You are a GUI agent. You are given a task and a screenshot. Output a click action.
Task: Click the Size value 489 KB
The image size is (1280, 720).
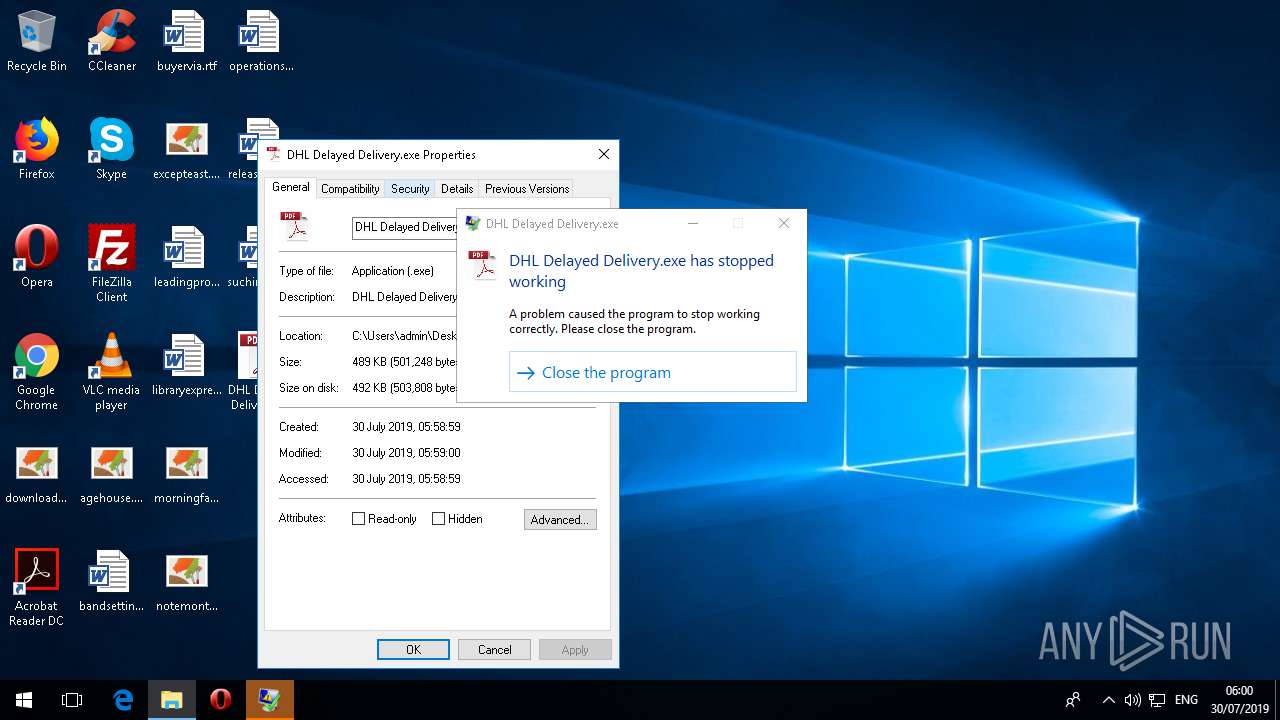tap(404, 362)
